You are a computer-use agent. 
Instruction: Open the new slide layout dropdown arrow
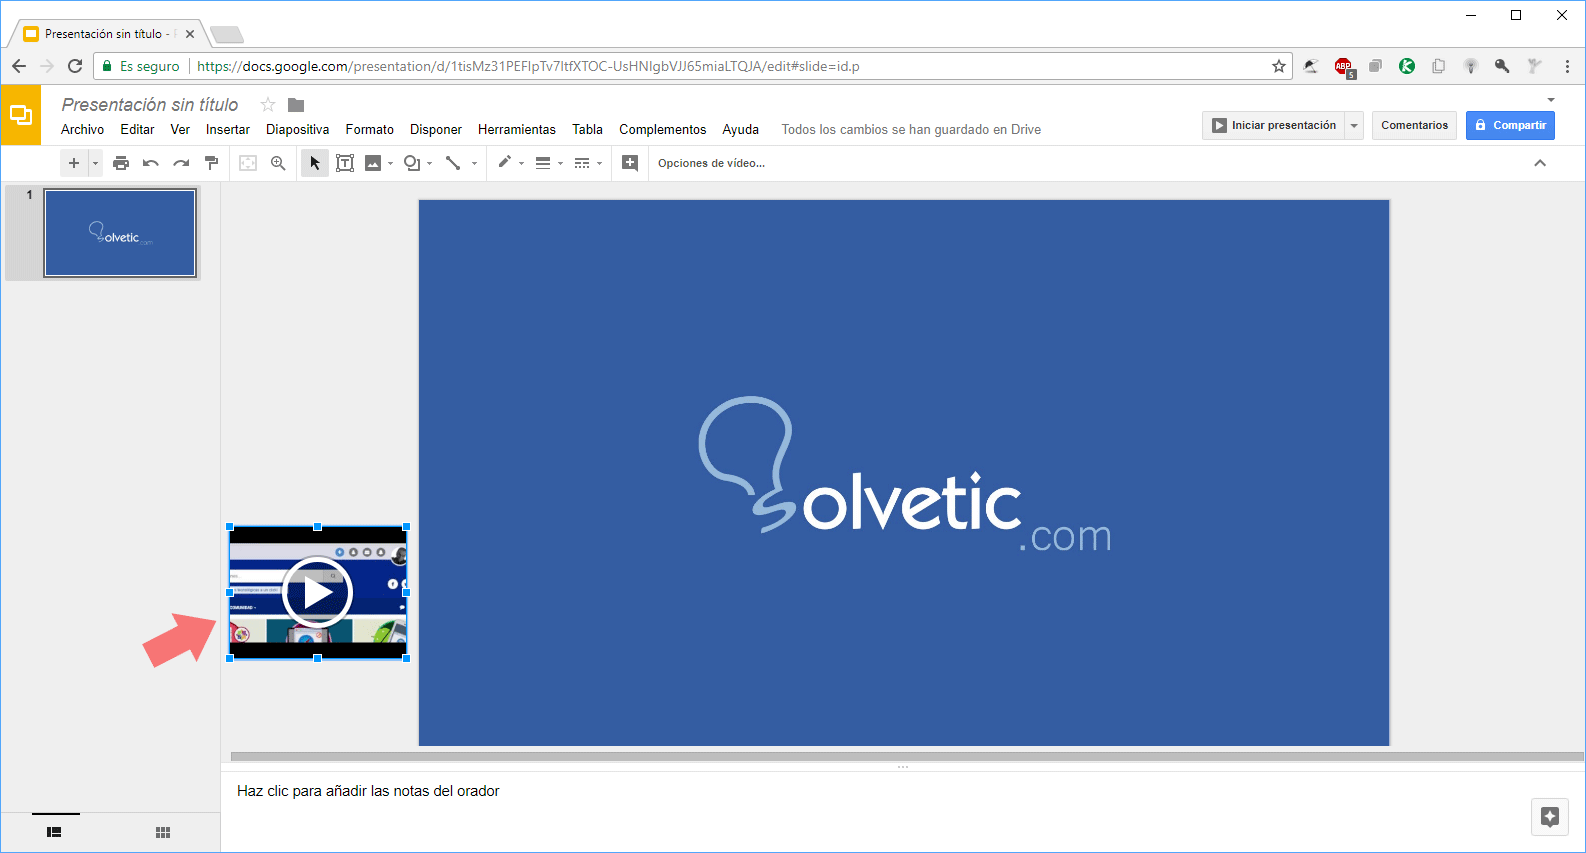96,163
